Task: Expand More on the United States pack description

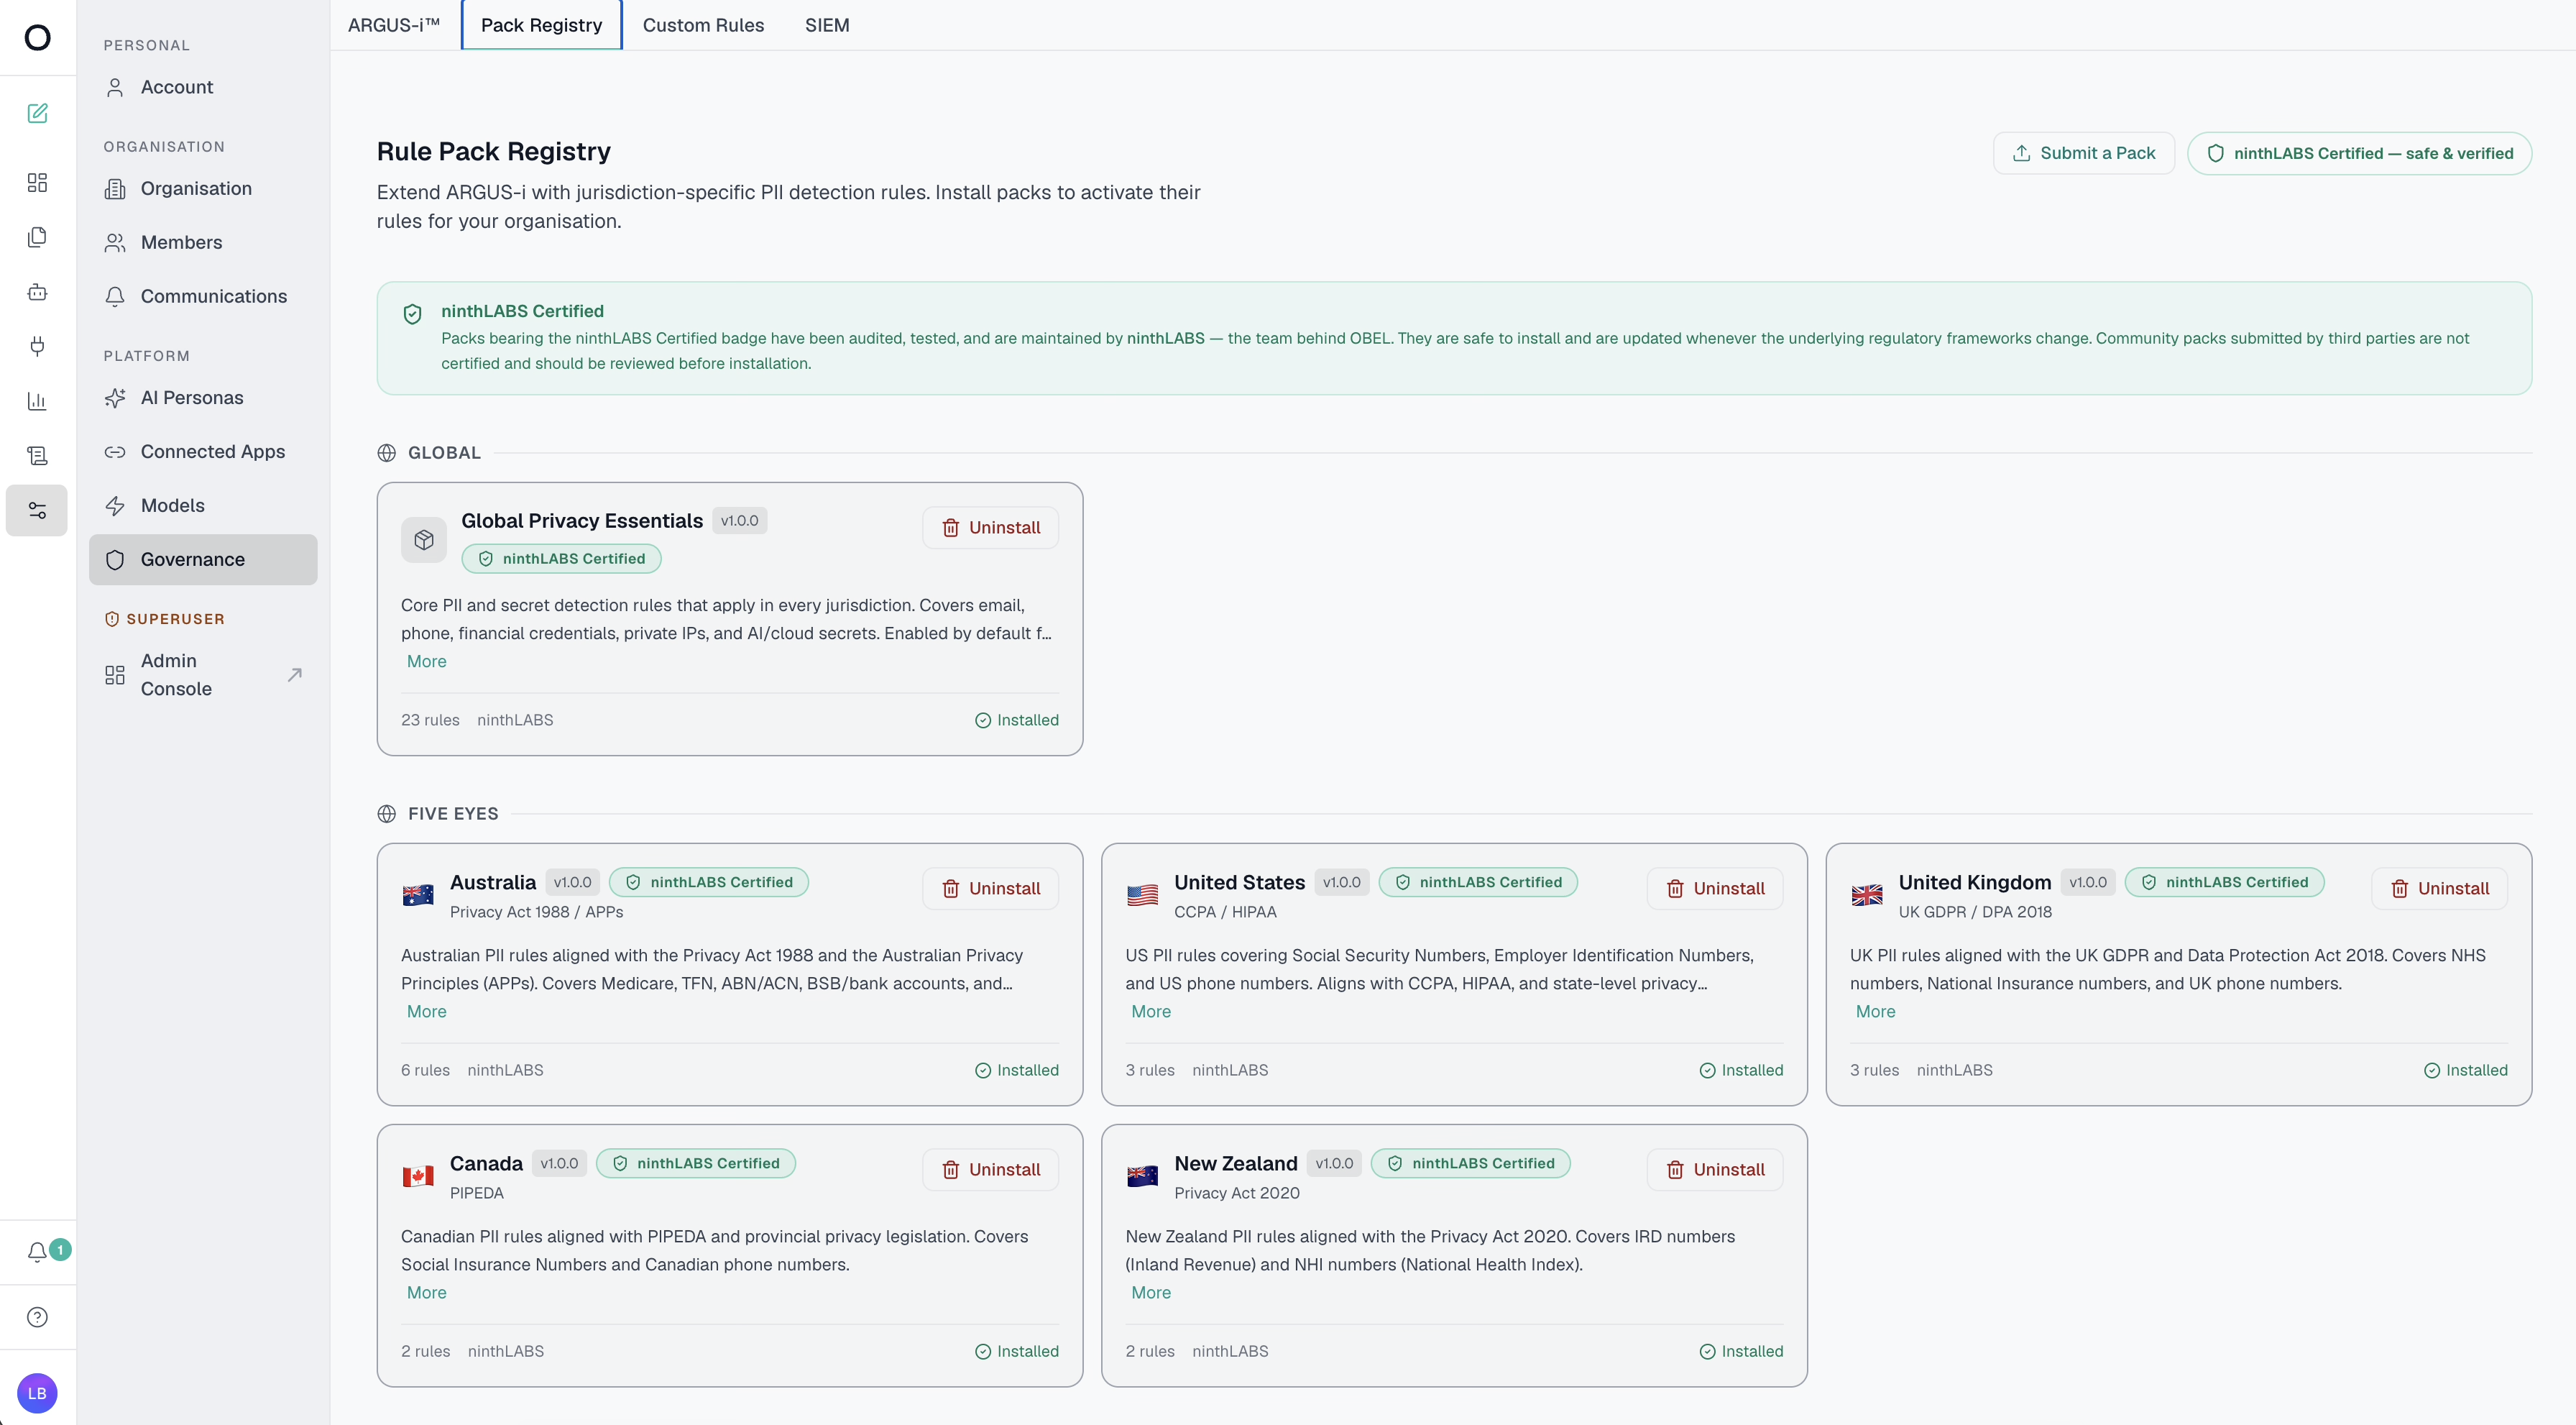Action: point(1151,1011)
